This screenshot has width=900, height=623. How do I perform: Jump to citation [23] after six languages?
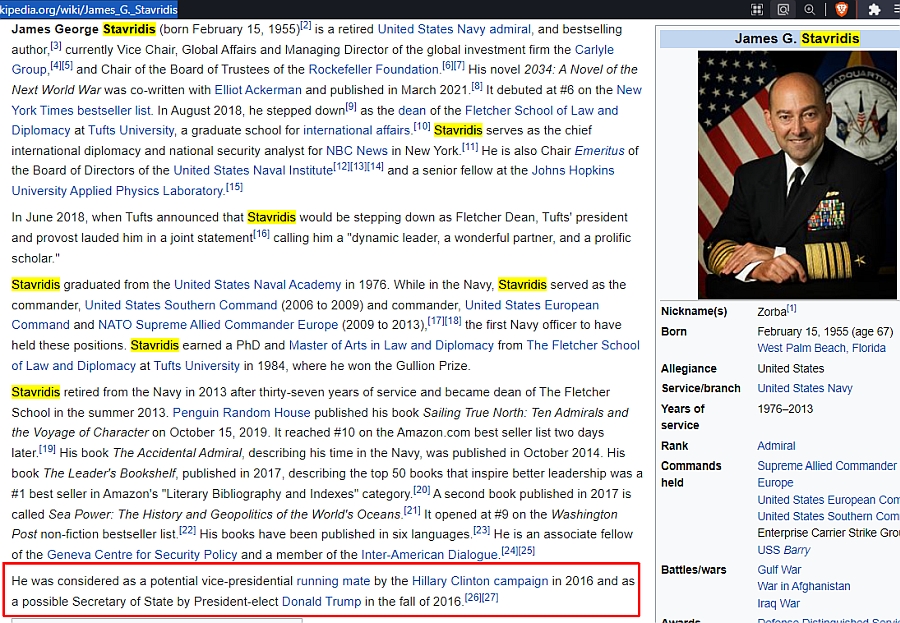[x=482, y=531]
